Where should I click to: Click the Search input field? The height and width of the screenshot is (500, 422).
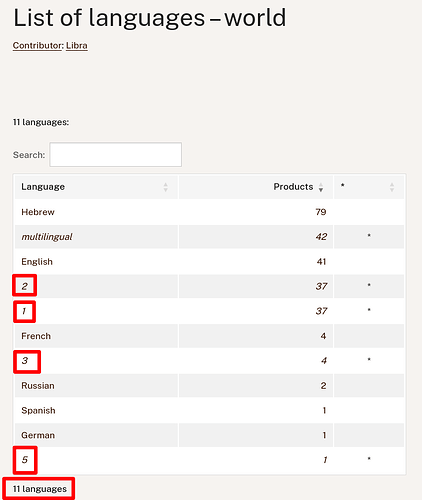(116, 155)
